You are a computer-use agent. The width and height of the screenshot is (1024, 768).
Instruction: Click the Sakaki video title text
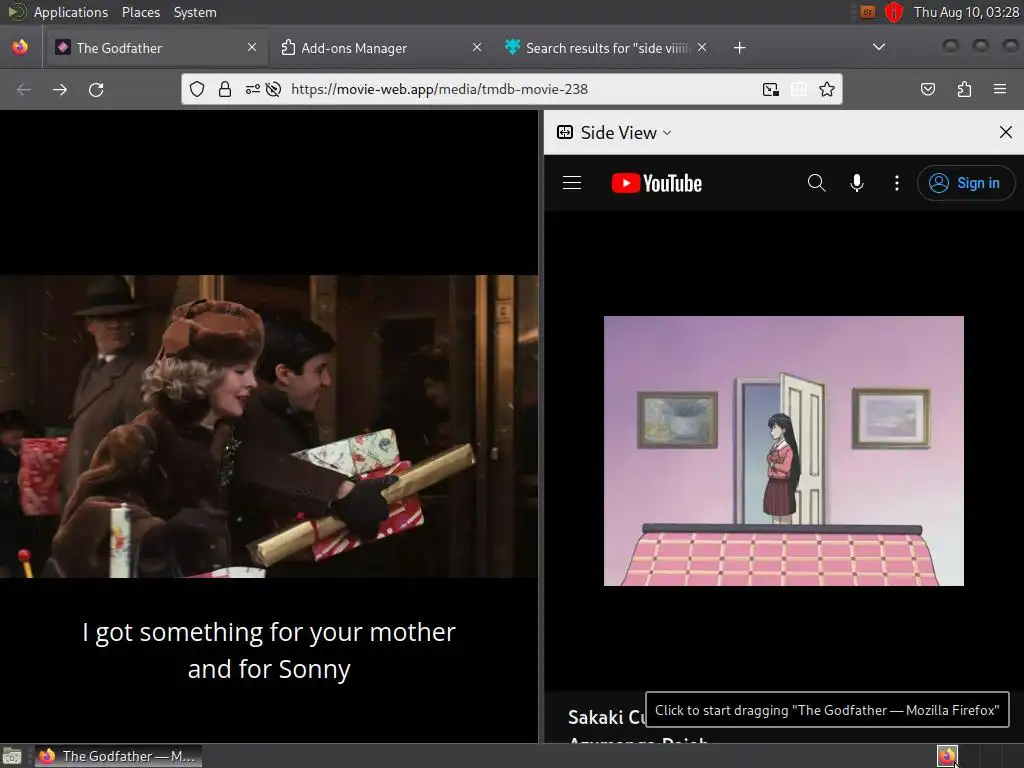tap(607, 717)
